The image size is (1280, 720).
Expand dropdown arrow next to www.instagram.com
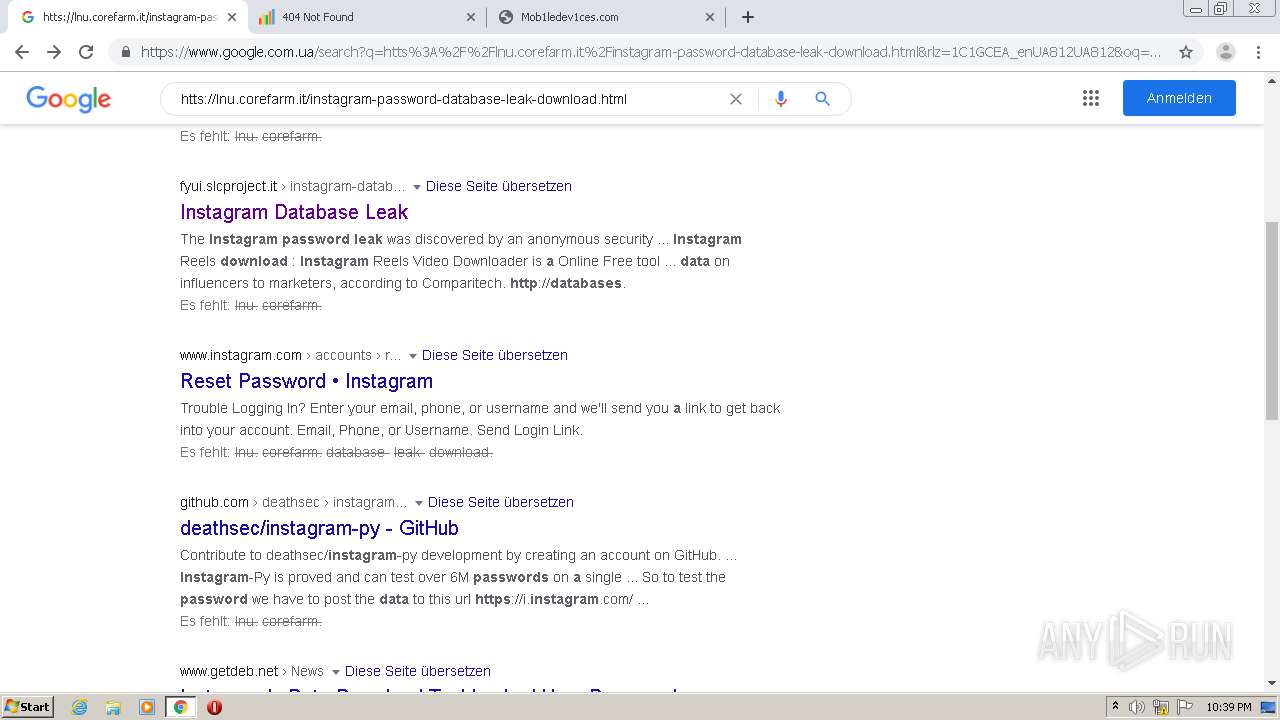(412, 356)
